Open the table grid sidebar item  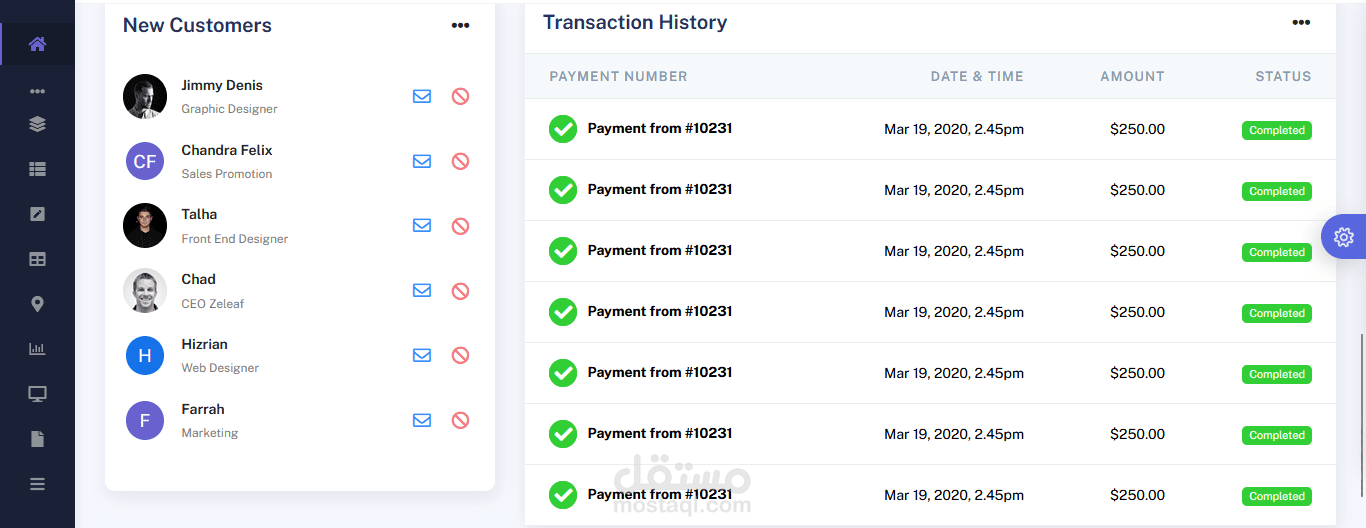coord(37,259)
